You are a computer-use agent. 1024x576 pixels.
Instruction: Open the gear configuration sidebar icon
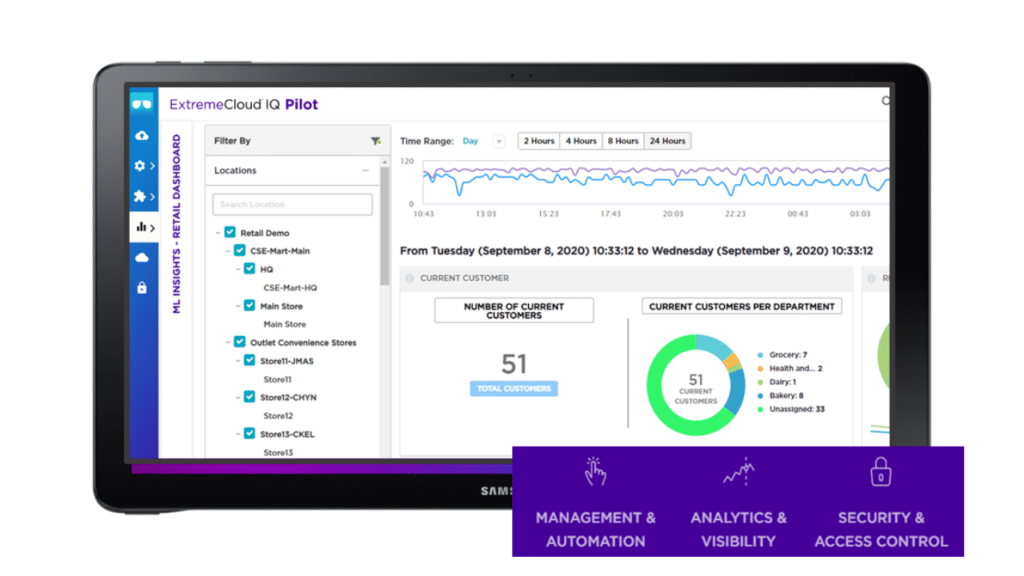140,166
